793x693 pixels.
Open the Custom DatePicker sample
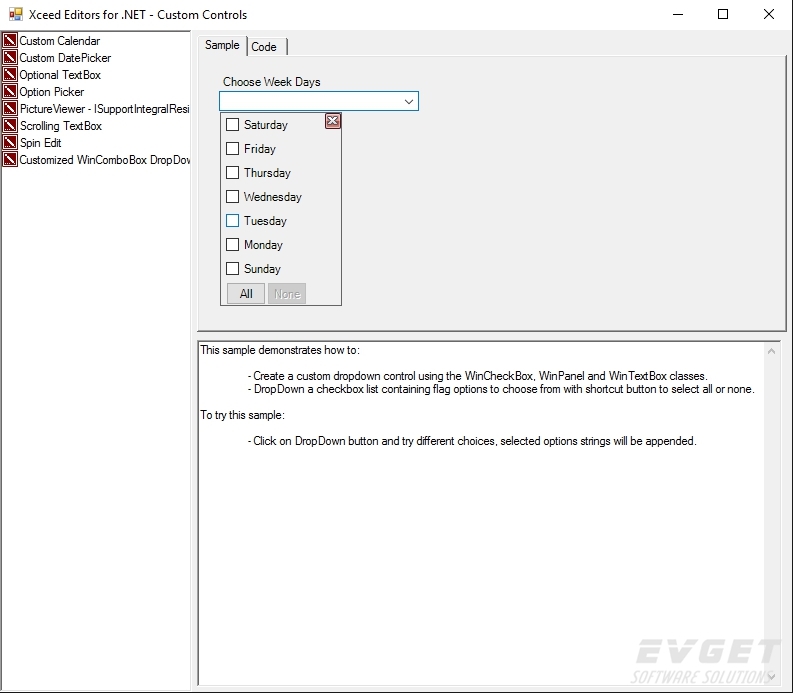tap(65, 58)
